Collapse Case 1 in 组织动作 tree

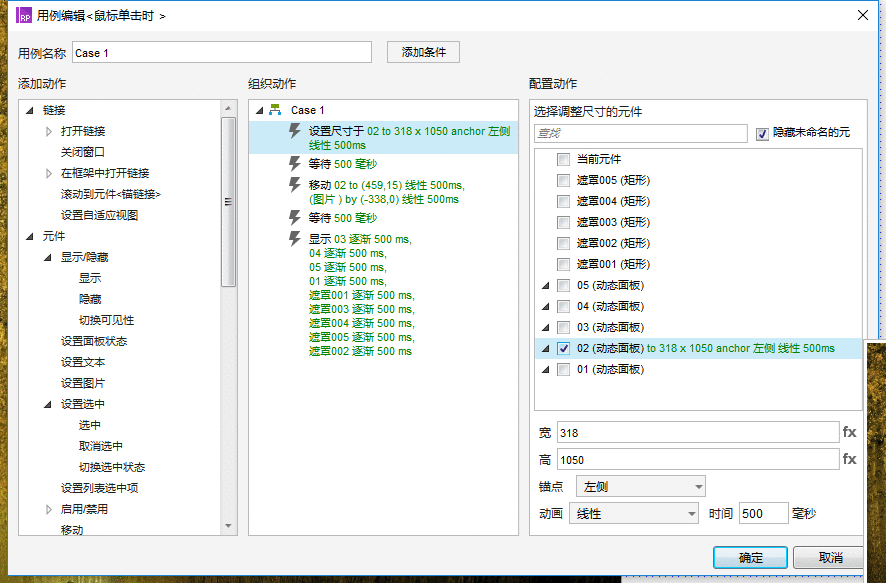pyautogui.click(x=260, y=111)
